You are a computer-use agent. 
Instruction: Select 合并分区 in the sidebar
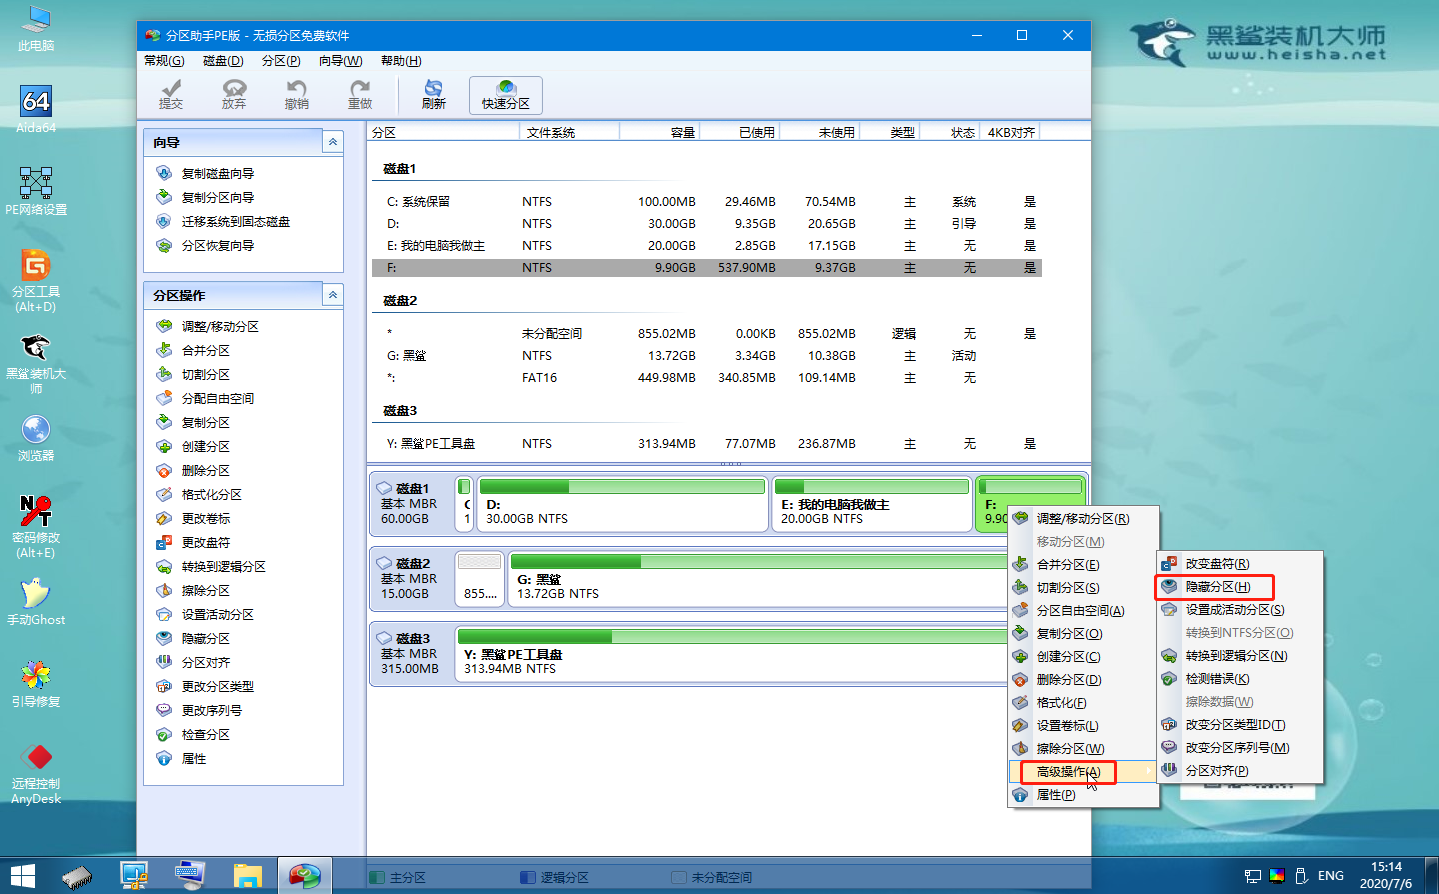pyautogui.click(x=205, y=350)
